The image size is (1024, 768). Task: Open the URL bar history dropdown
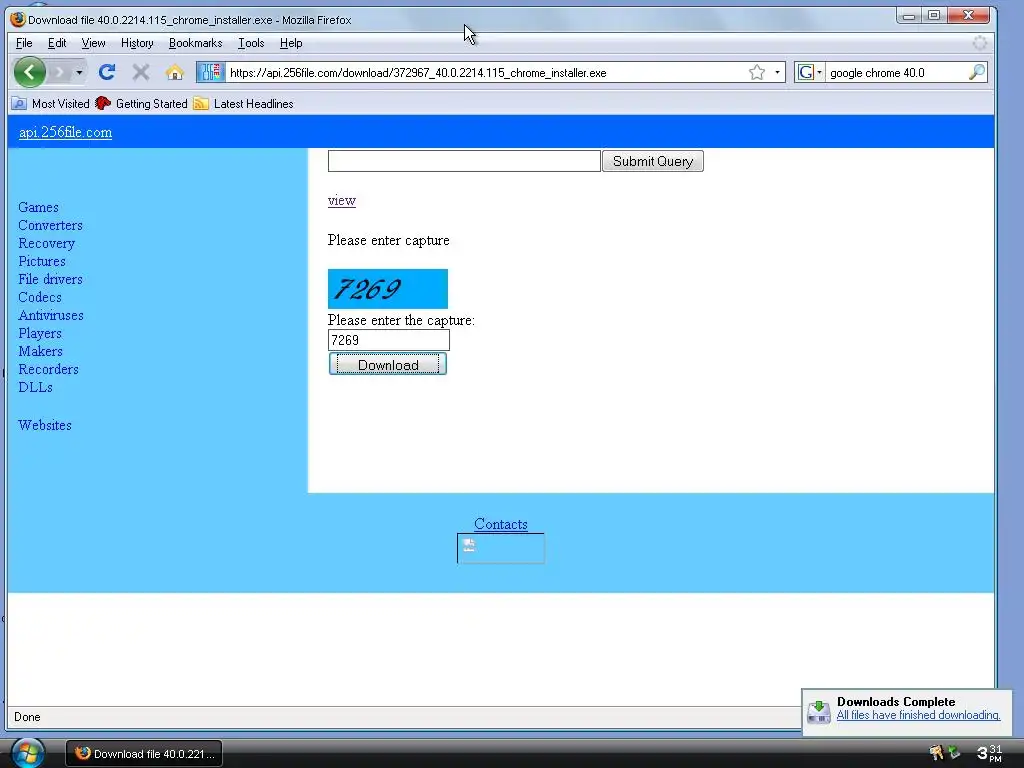pyautogui.click(x=777, y=72)
